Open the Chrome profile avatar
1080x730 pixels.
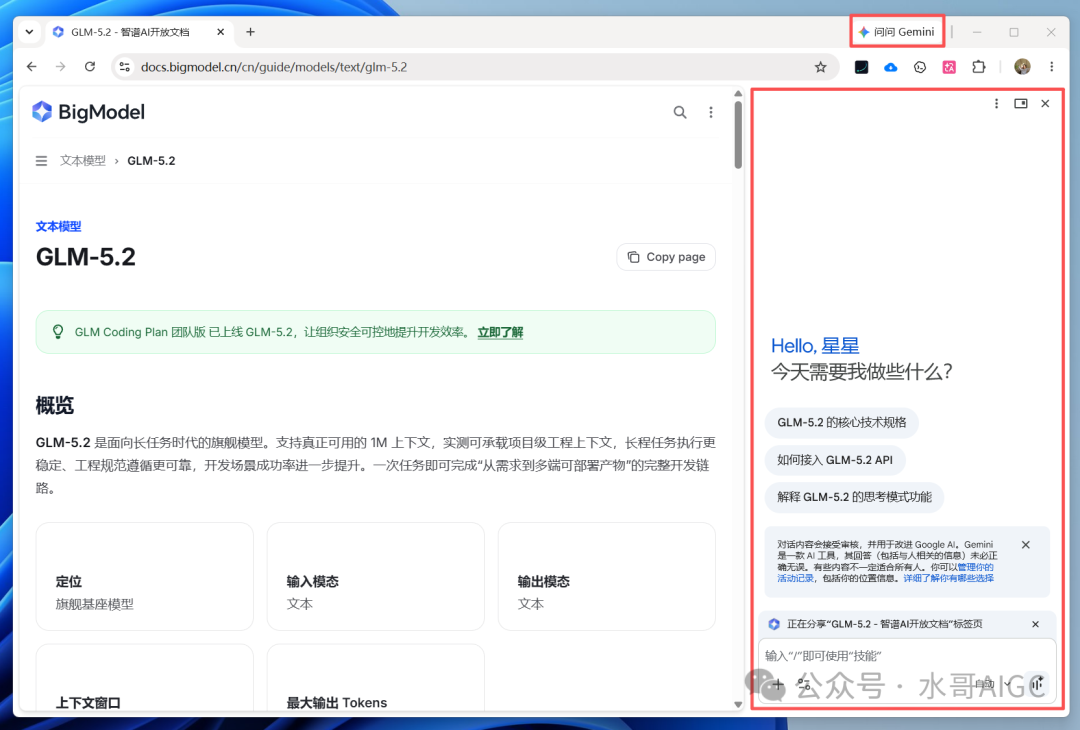(x=1022, y=67)
